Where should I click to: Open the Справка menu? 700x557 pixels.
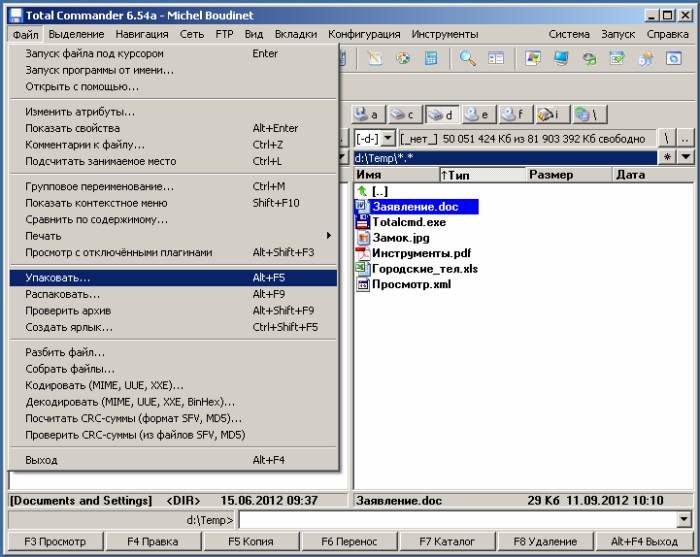pos(667,34)
